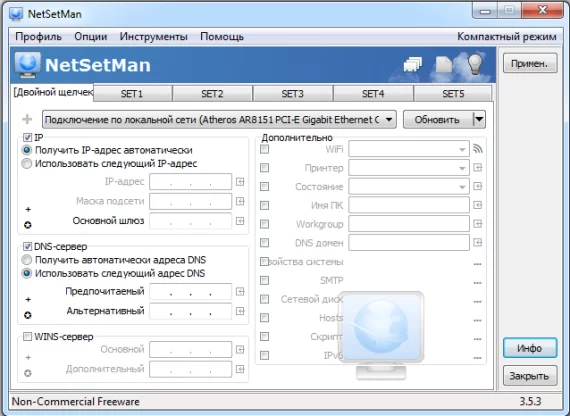Click the plus icon in WINS-сервер section
Viewport: 570px width, 416px height.
[28, 358]
